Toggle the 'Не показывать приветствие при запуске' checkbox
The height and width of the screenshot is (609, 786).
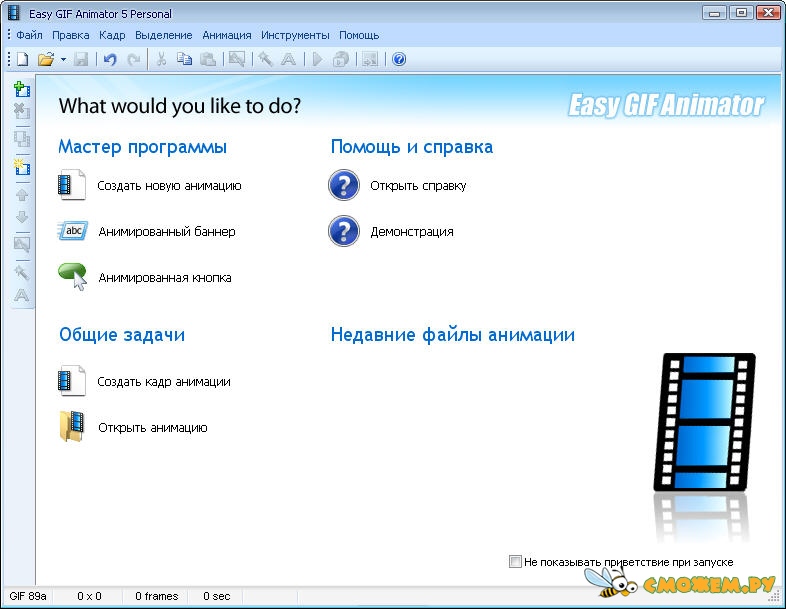515,561
